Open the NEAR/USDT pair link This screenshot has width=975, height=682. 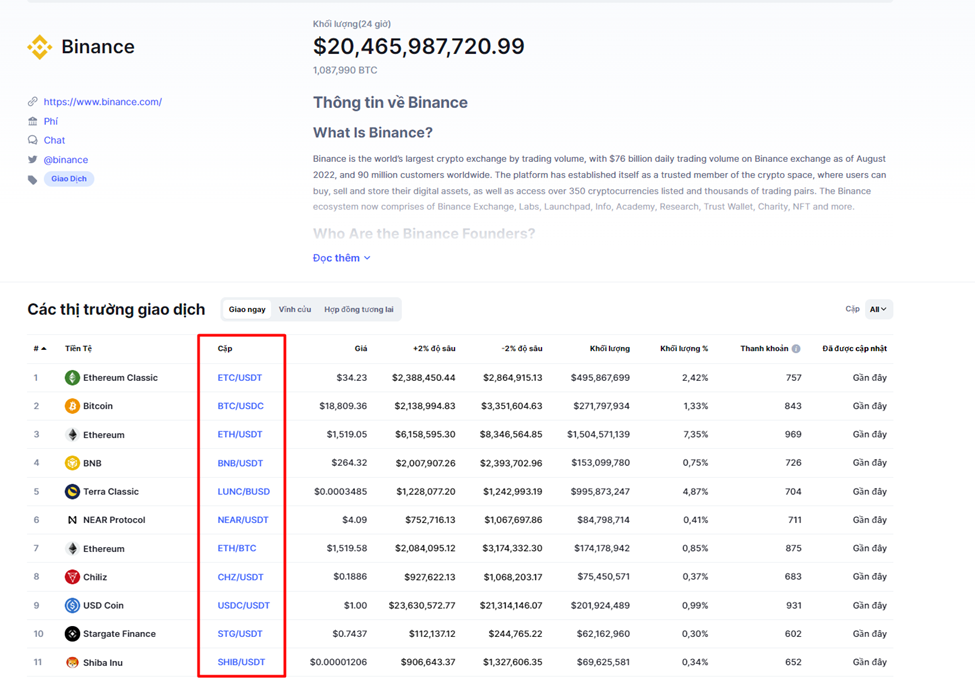pyautogui.click(x=243, y=520)
